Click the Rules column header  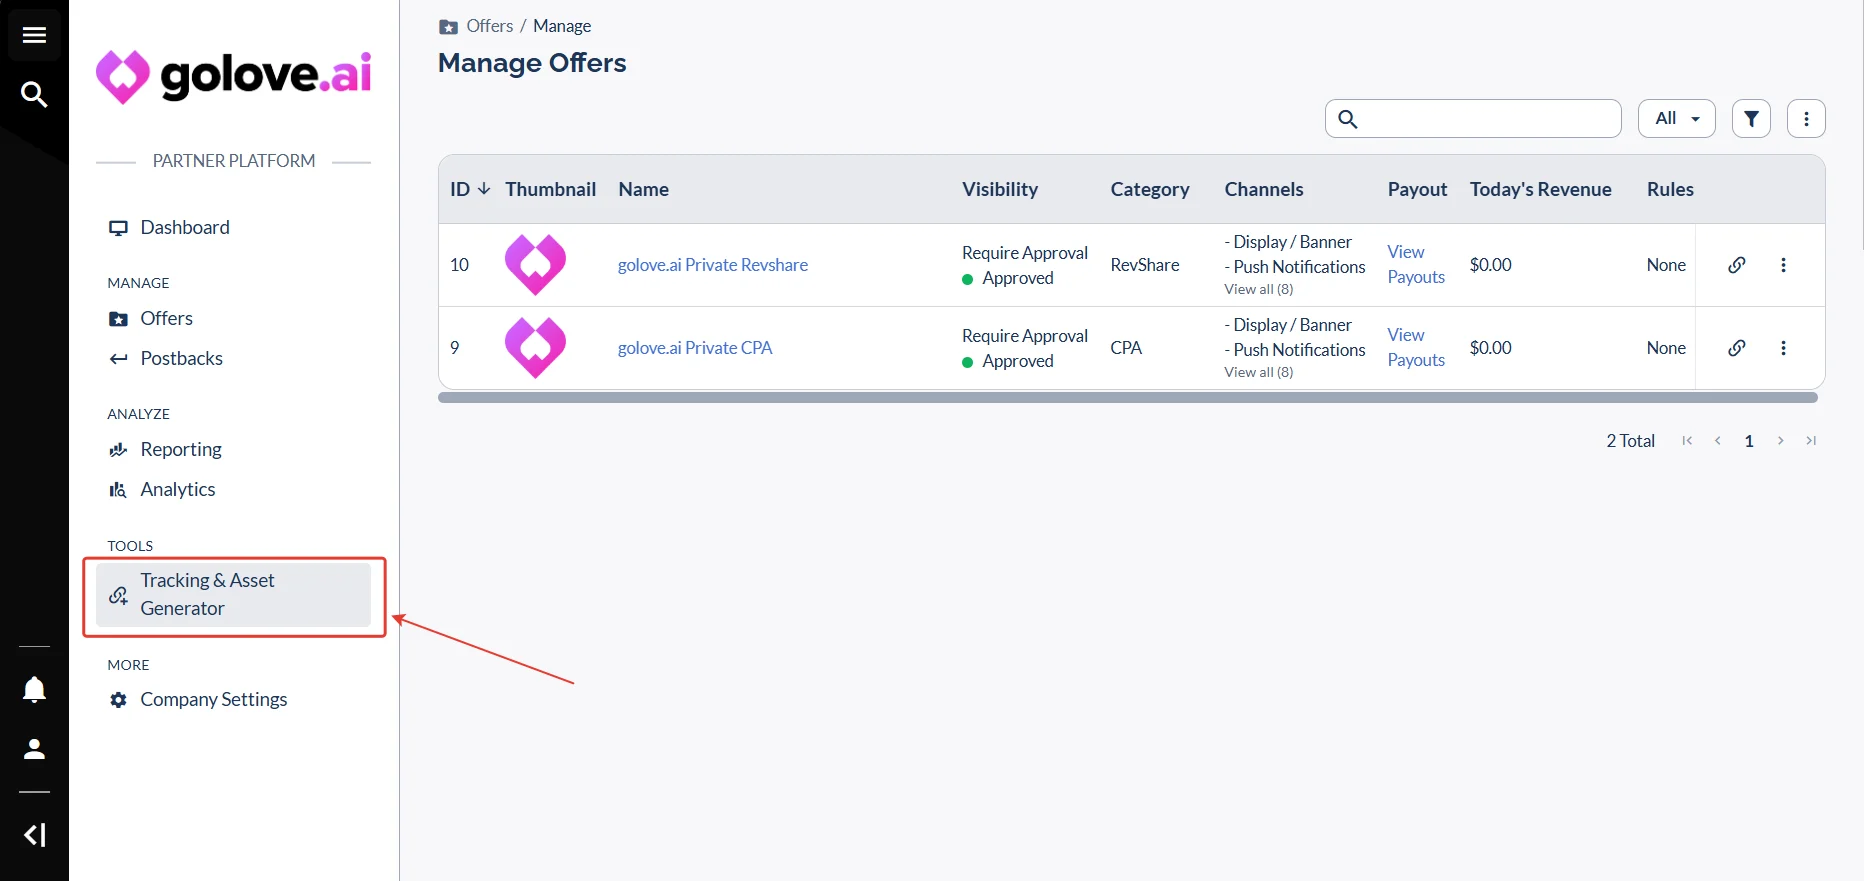(x=1670, y=190)
